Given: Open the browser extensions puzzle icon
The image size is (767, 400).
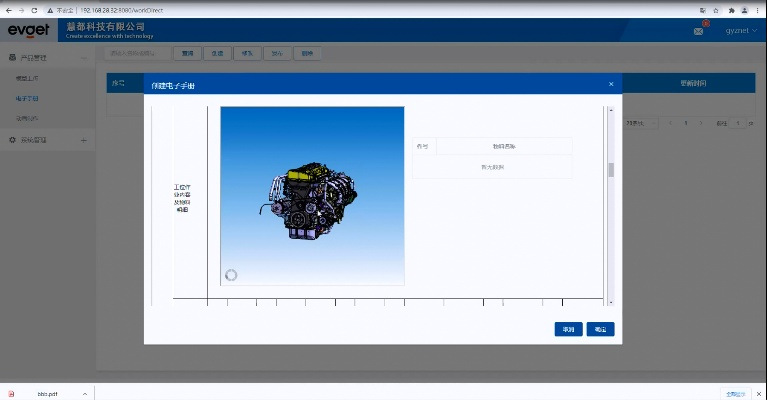Looking at the screenshot, I should (x=731, y=10).
